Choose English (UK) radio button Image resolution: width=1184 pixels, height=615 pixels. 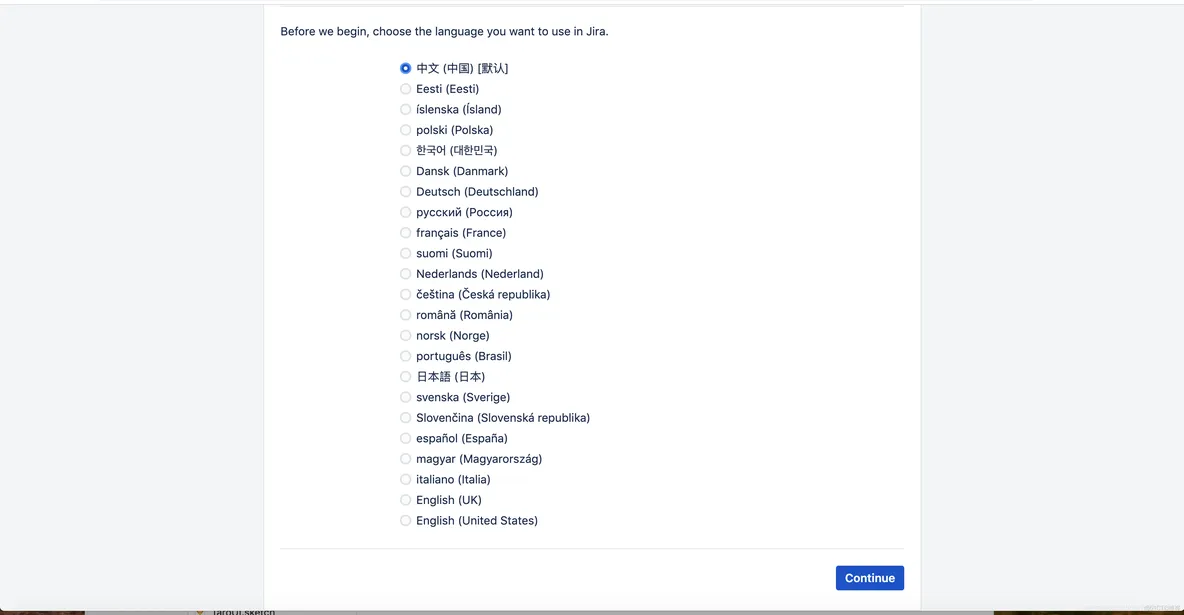coord(405,499)
